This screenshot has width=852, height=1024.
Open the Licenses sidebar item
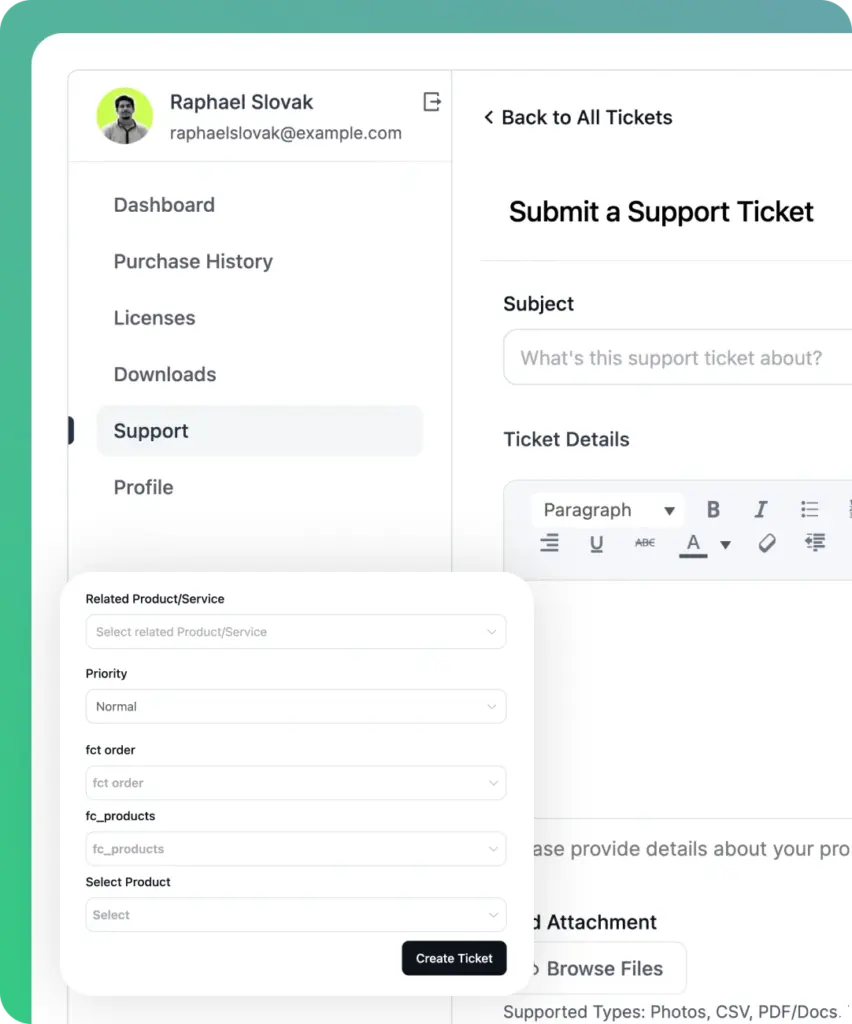point(154,317)
